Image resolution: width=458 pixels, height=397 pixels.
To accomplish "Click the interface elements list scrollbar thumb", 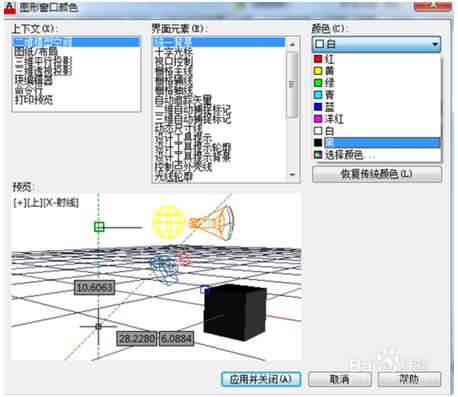I will tap(292, 85).
